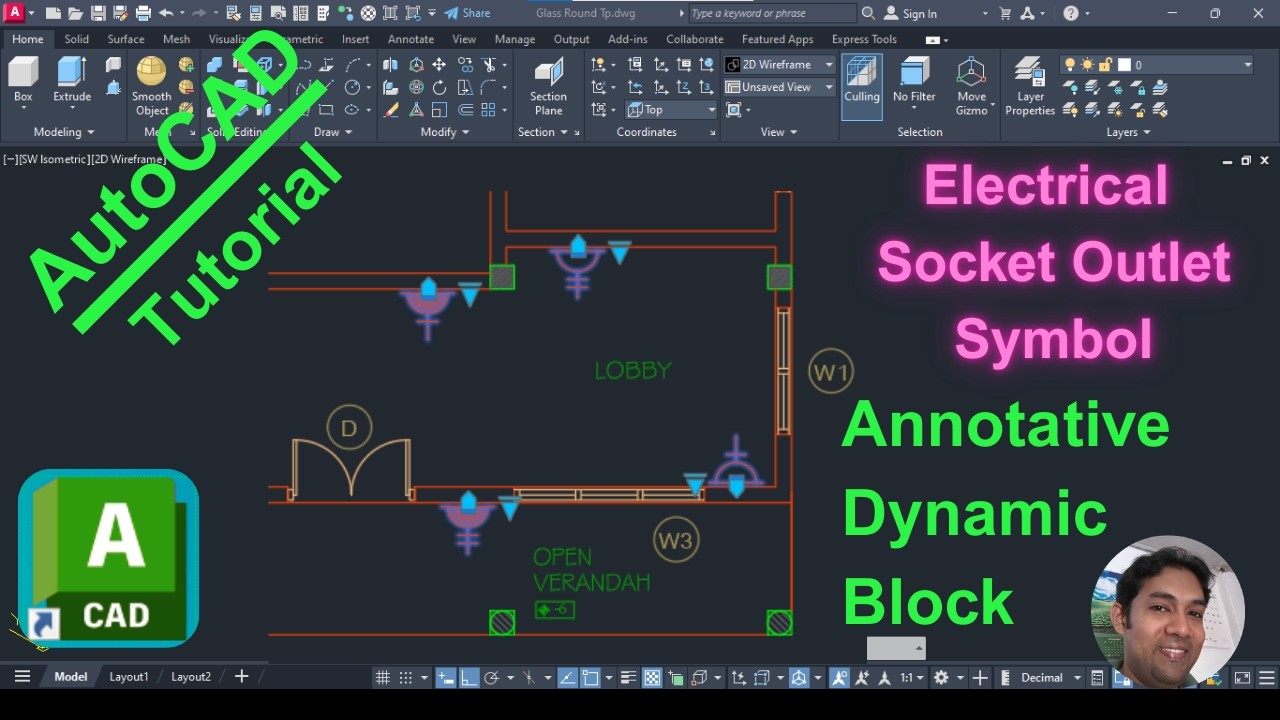Toggle Ortho mode in status bar
The height and width of the screenshot is (720, 1280).
(468, 677)
